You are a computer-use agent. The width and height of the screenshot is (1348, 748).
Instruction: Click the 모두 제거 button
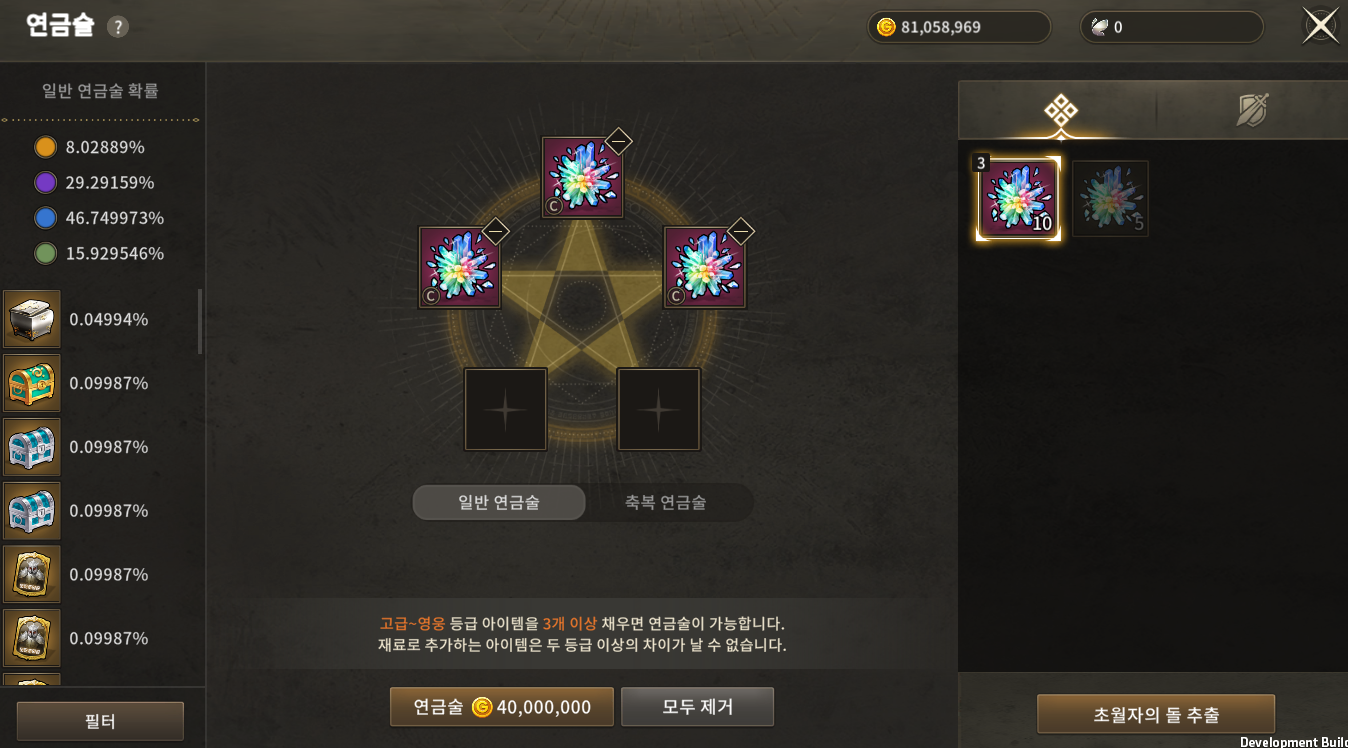(x=698, y=707)
